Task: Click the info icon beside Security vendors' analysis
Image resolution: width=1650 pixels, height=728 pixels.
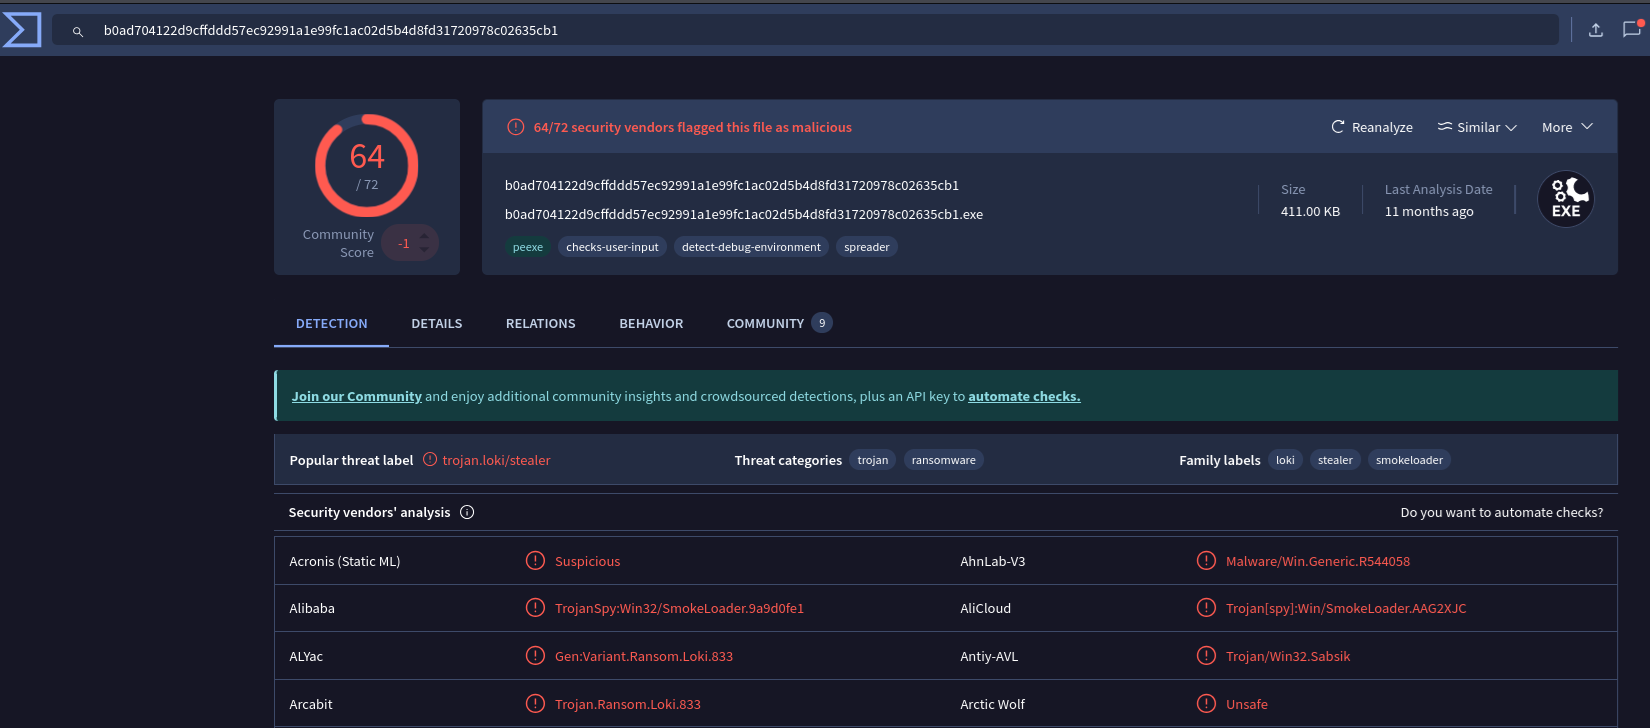Action: [x=467, y=512]
